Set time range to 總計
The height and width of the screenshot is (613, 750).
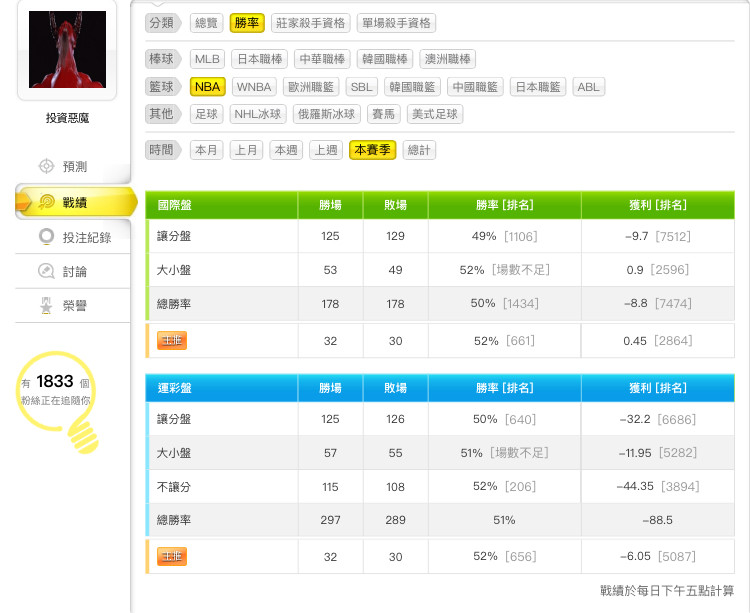pyautogui.click(x=419, y=150)
